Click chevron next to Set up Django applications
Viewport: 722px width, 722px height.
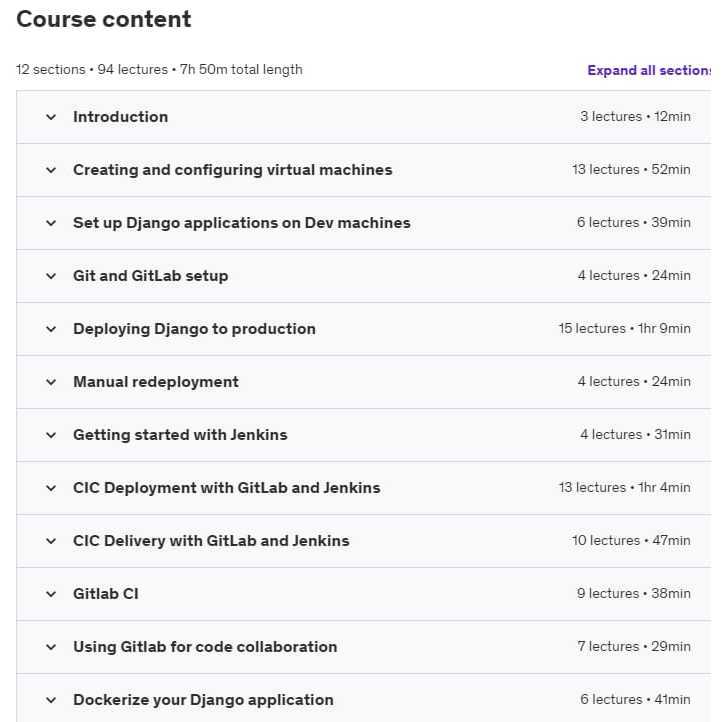51,223
